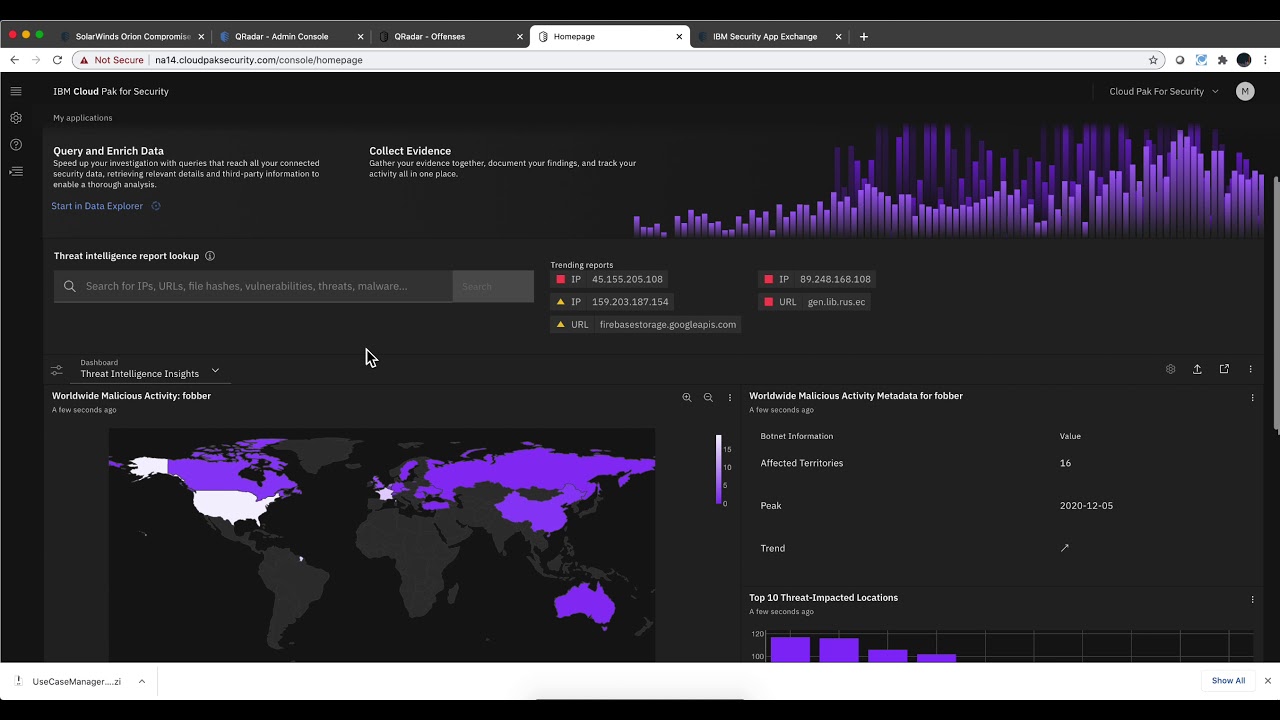
Task: Open trending report IP 159.203.187.154
Action: pyautogui.click(x=613, y=301)
